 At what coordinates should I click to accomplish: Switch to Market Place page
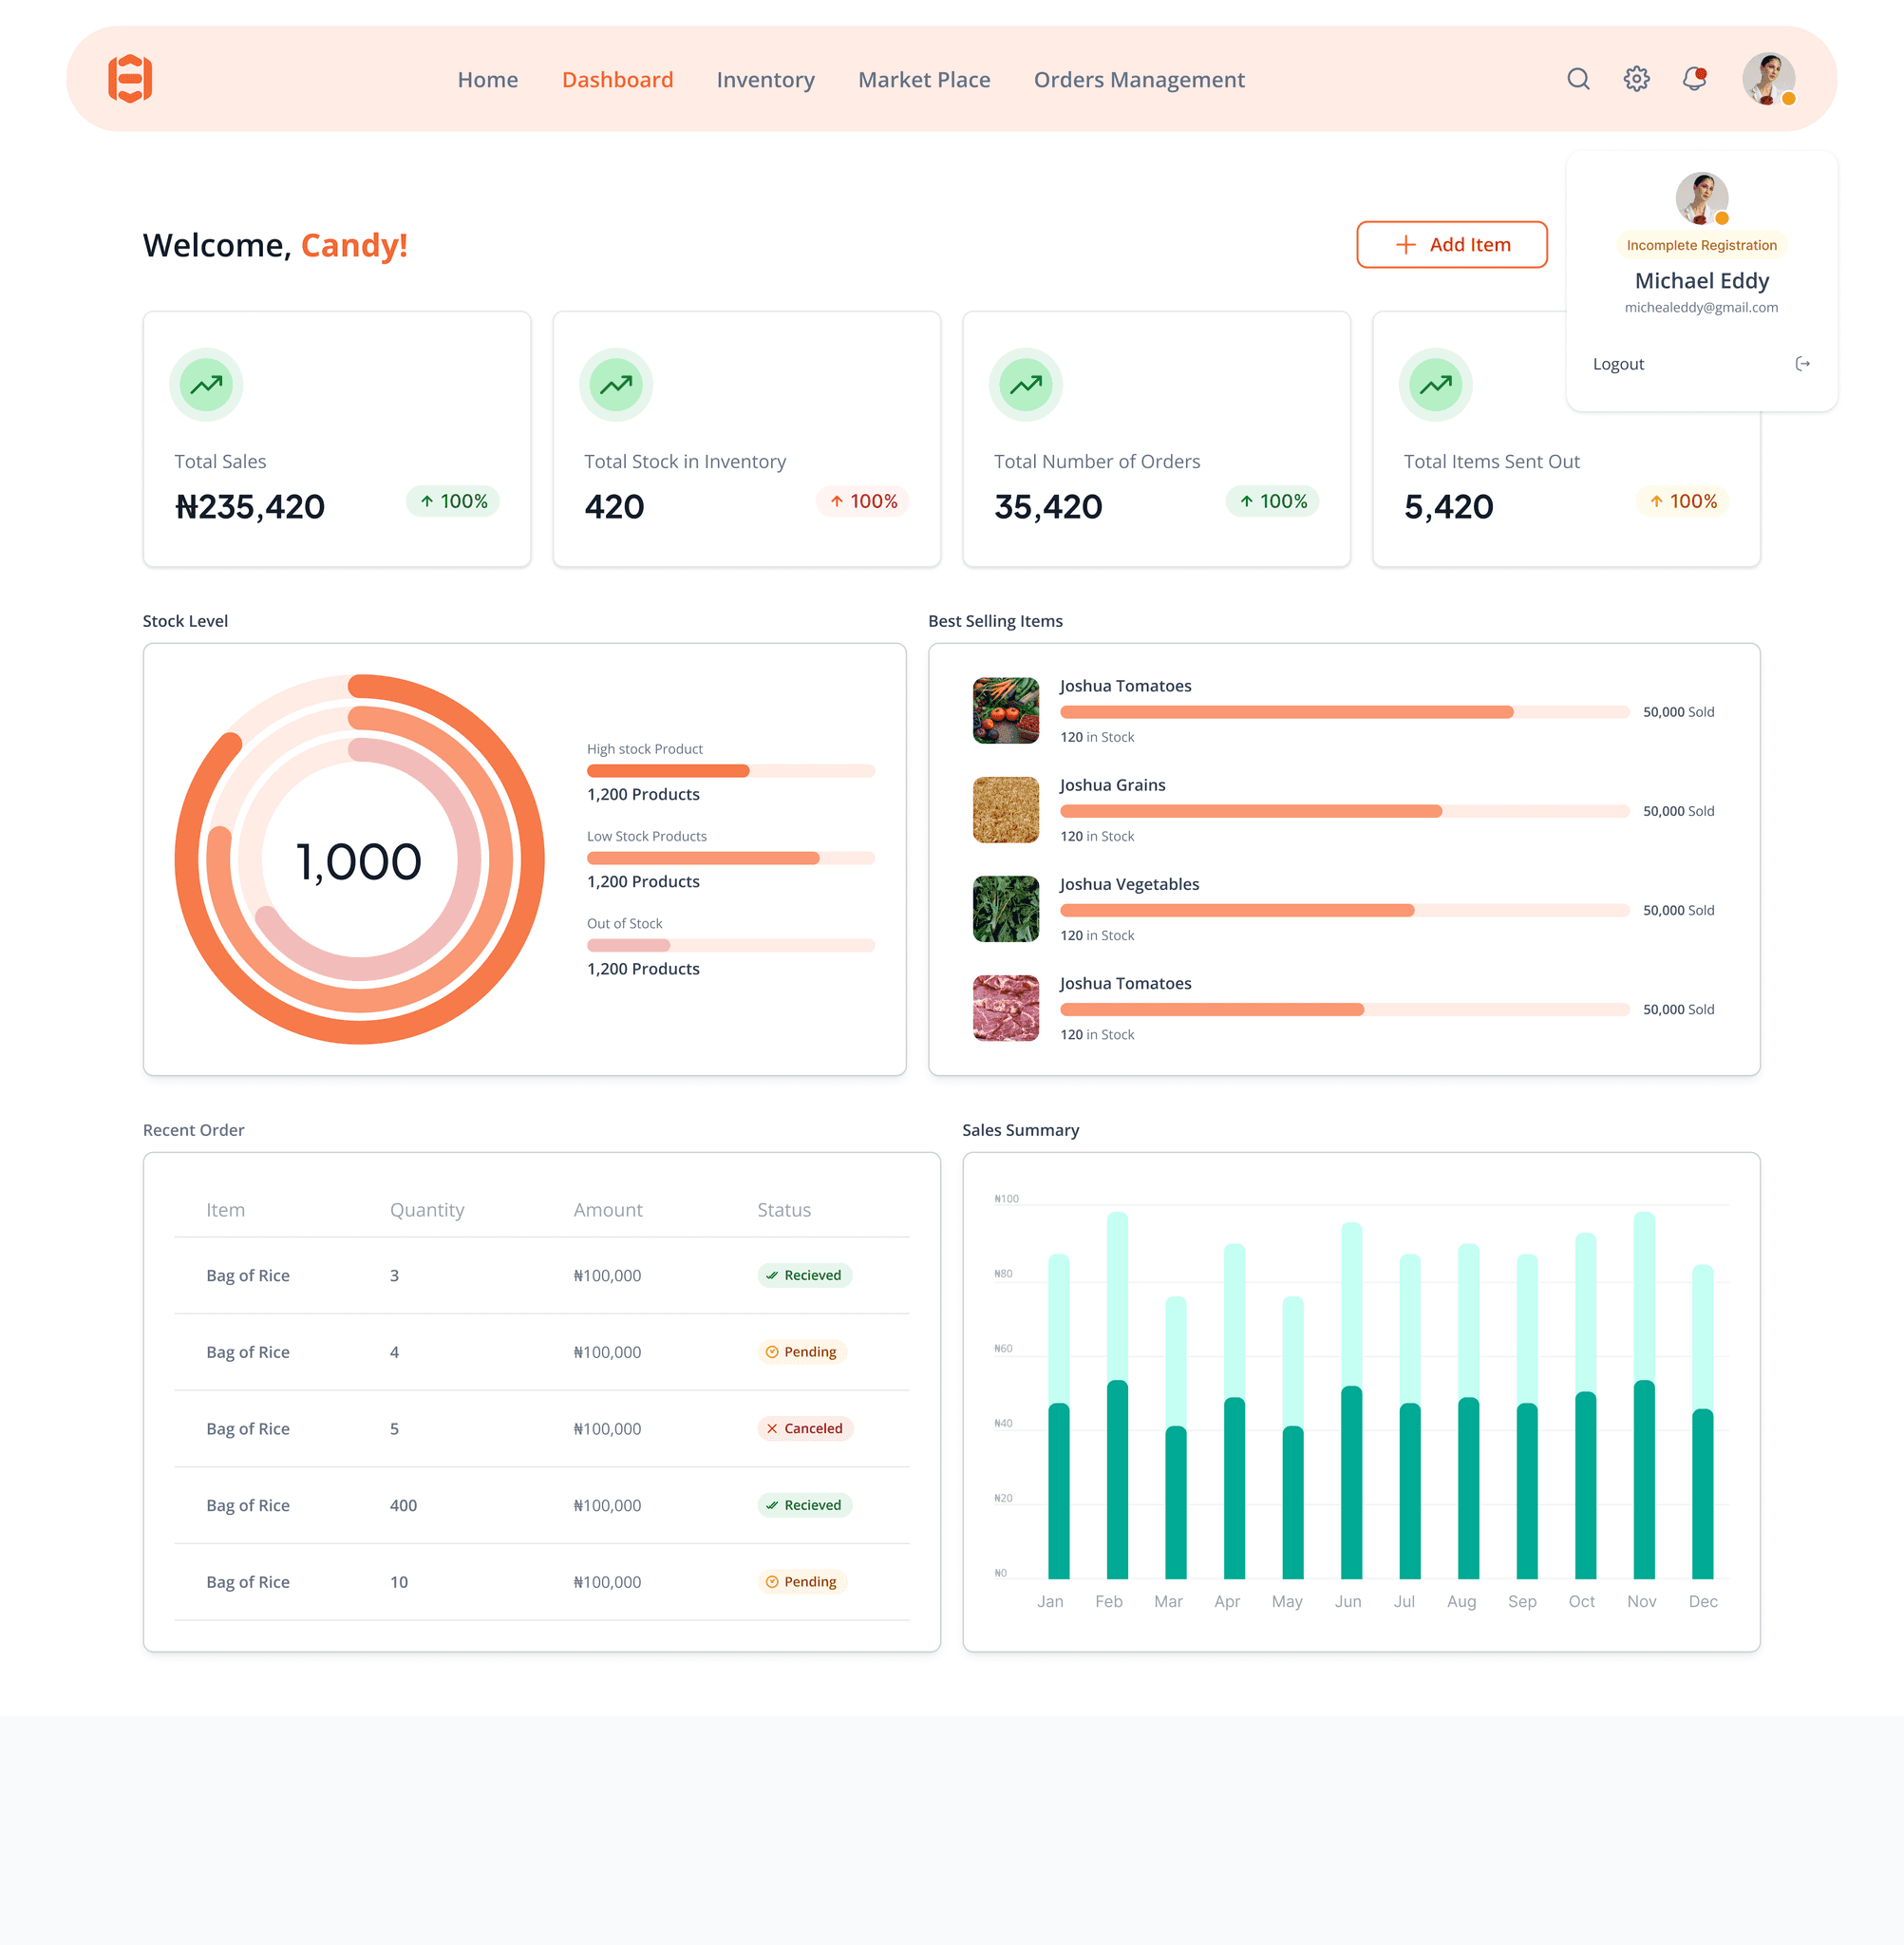point(923,80)
